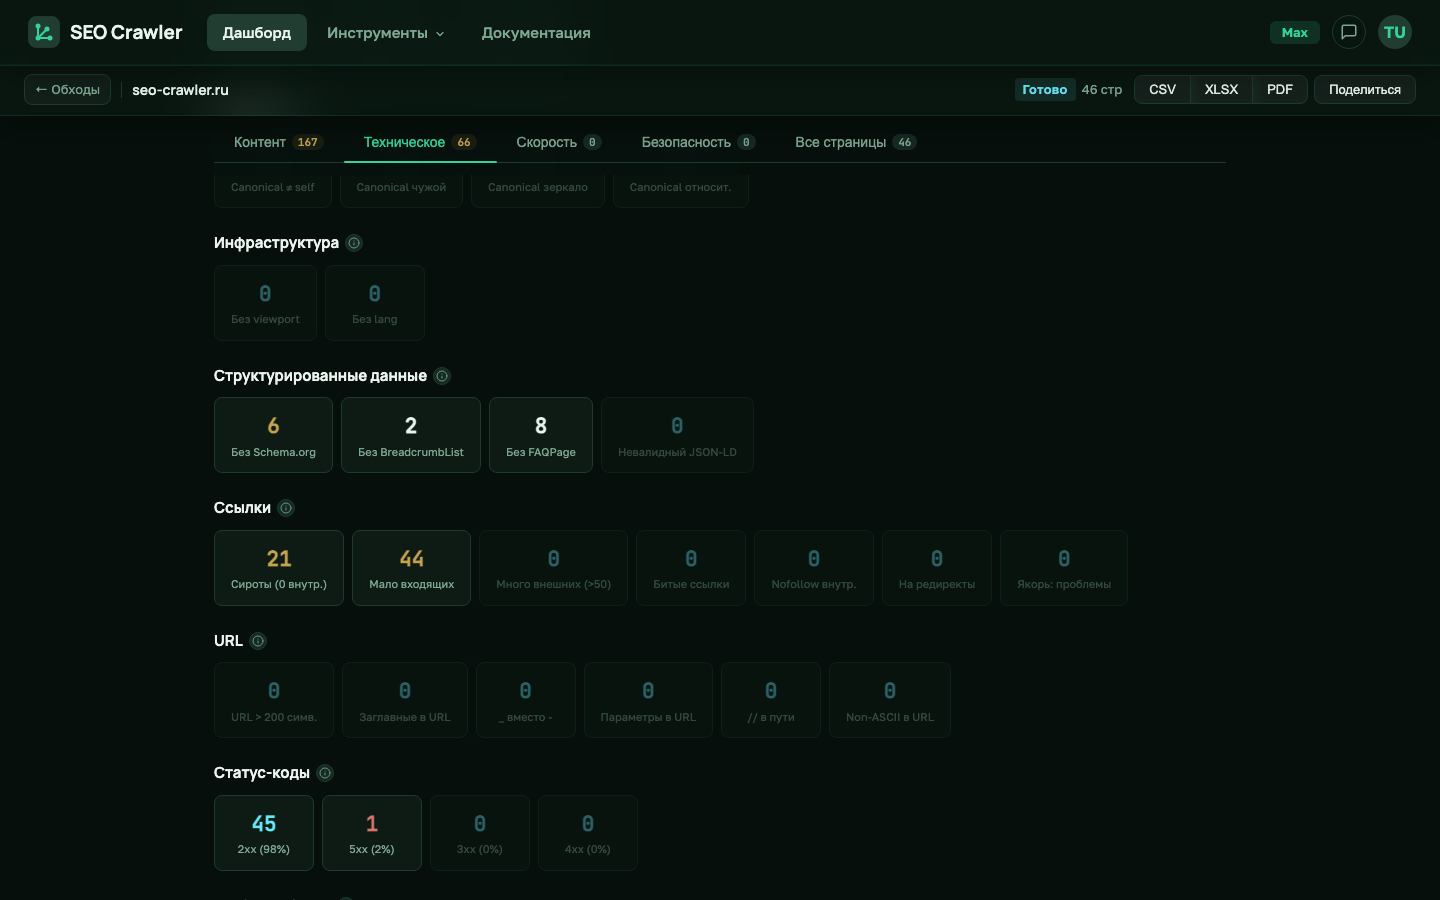Screen dimensions: 1440x900
Task: Open the Документация nav link
Action: coord(536,33)
